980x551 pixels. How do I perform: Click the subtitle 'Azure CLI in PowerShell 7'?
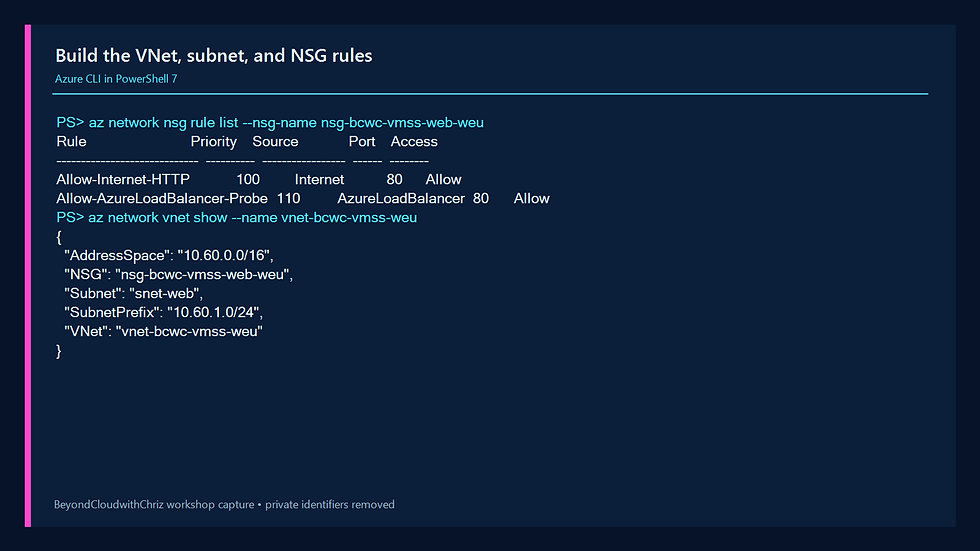pyautogui.click(x=116, y=79)
